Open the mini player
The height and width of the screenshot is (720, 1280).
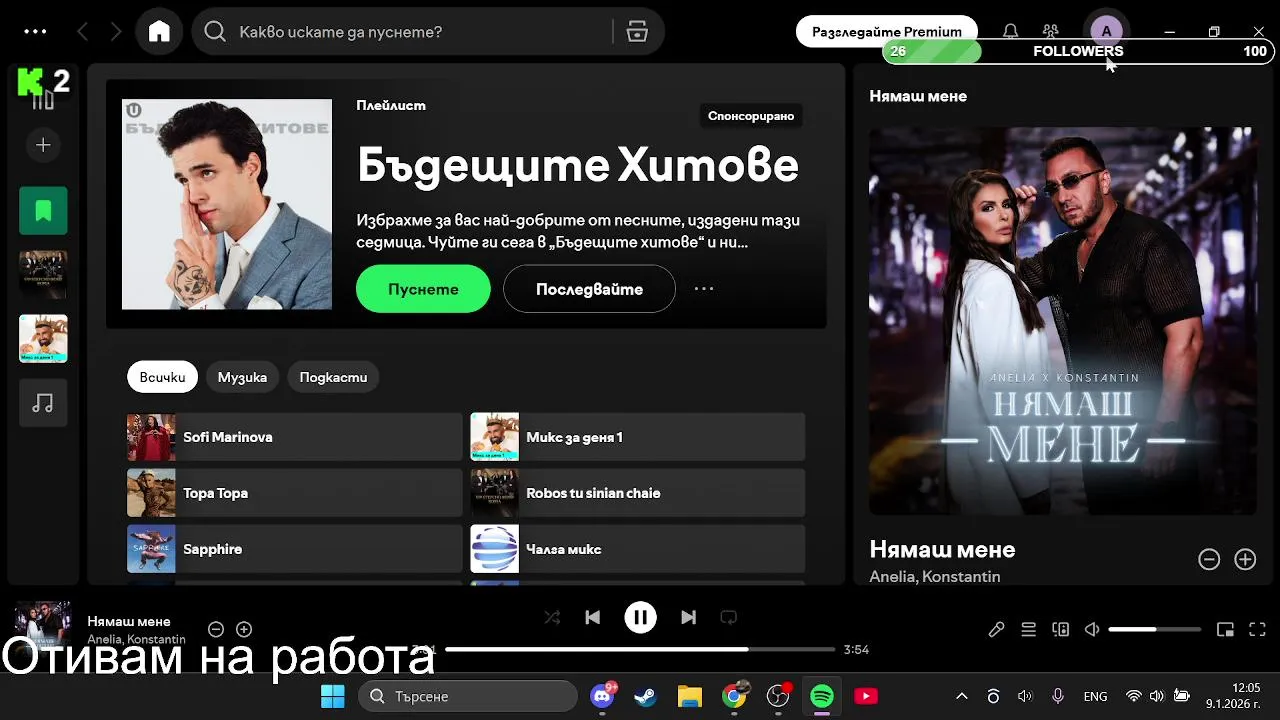click(x=1225, y=629)
